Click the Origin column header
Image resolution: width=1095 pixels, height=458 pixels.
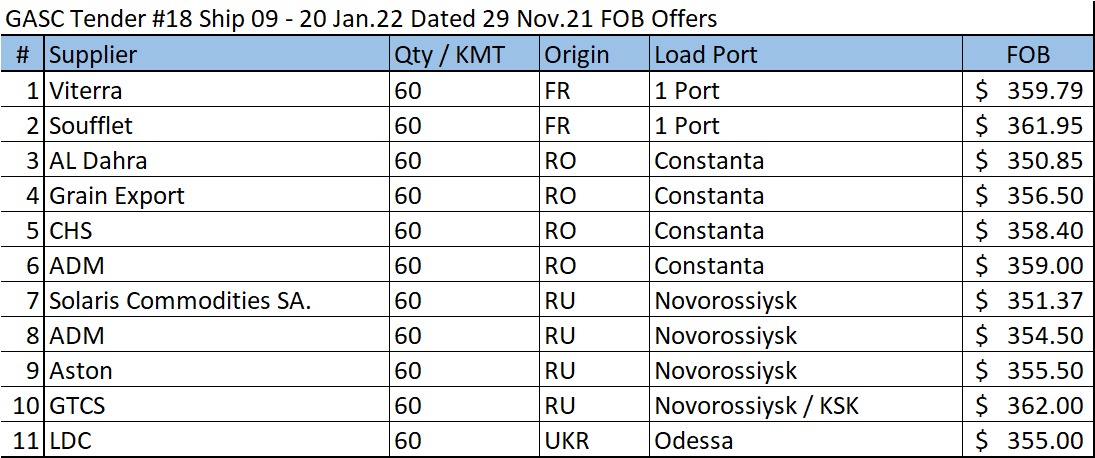tap(576, 55)
